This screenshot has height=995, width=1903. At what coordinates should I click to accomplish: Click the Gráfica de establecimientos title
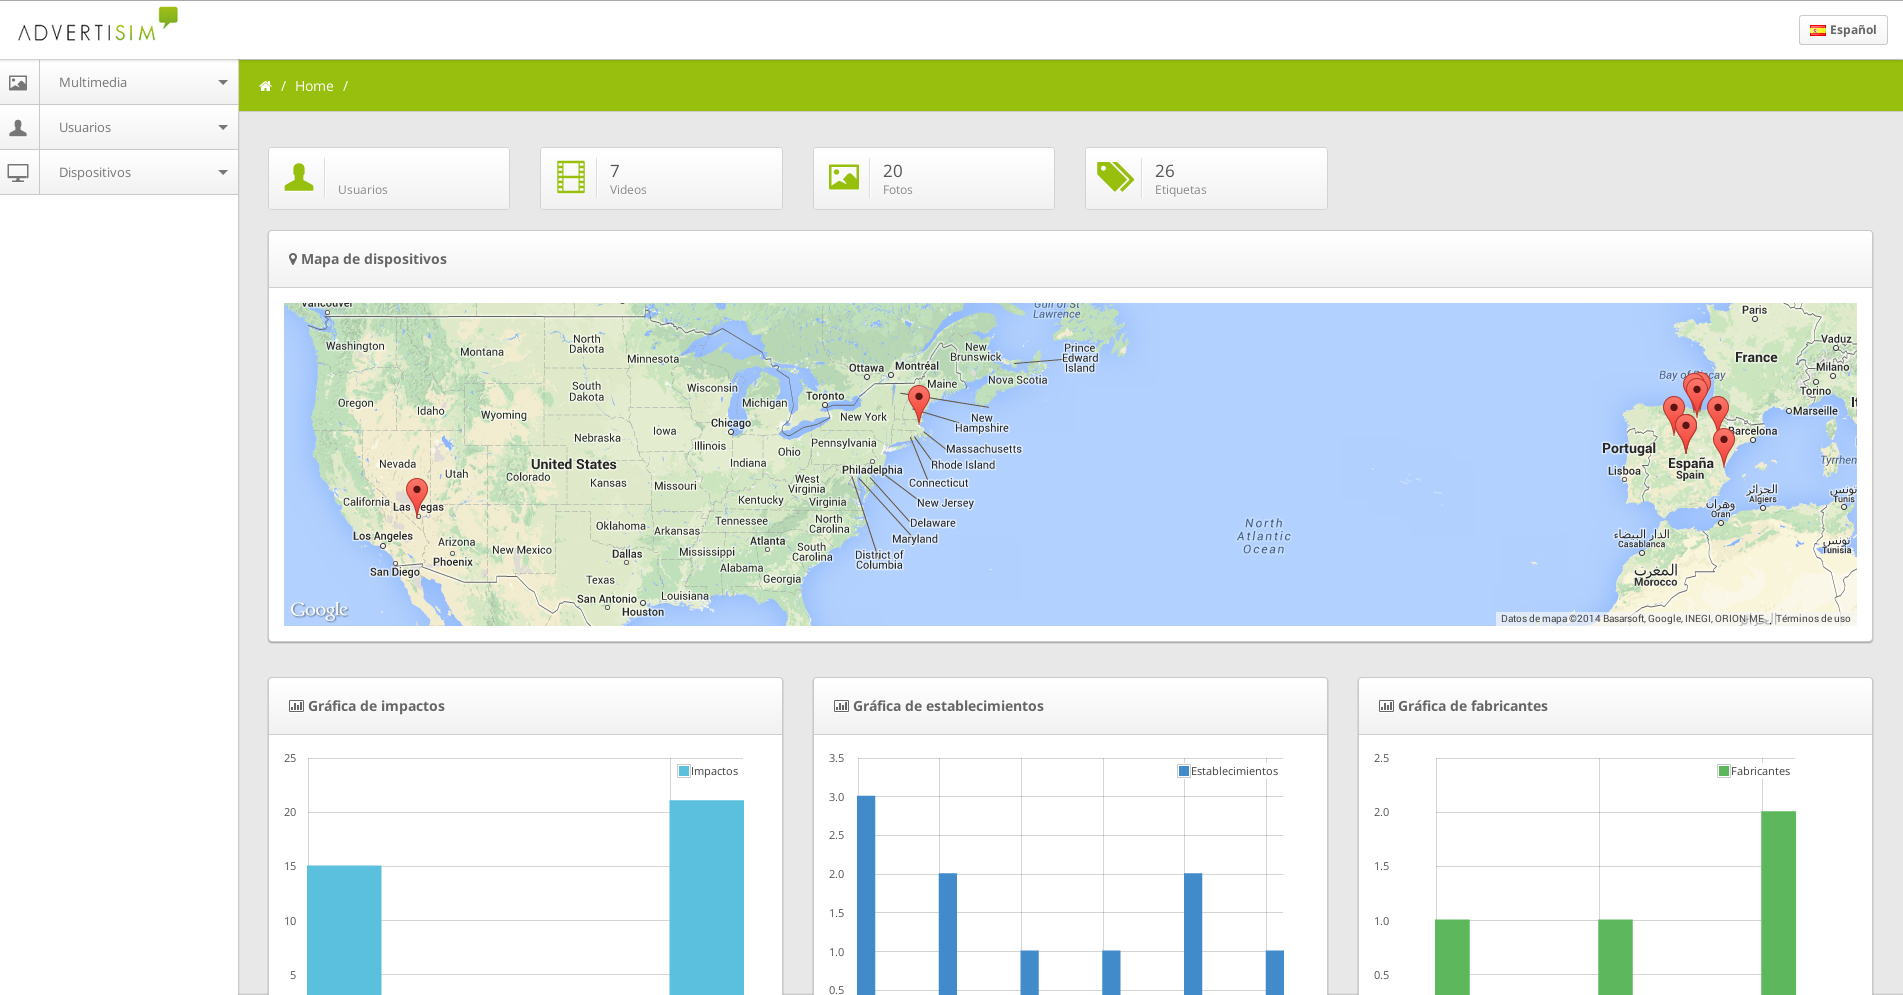click(948, 706)
